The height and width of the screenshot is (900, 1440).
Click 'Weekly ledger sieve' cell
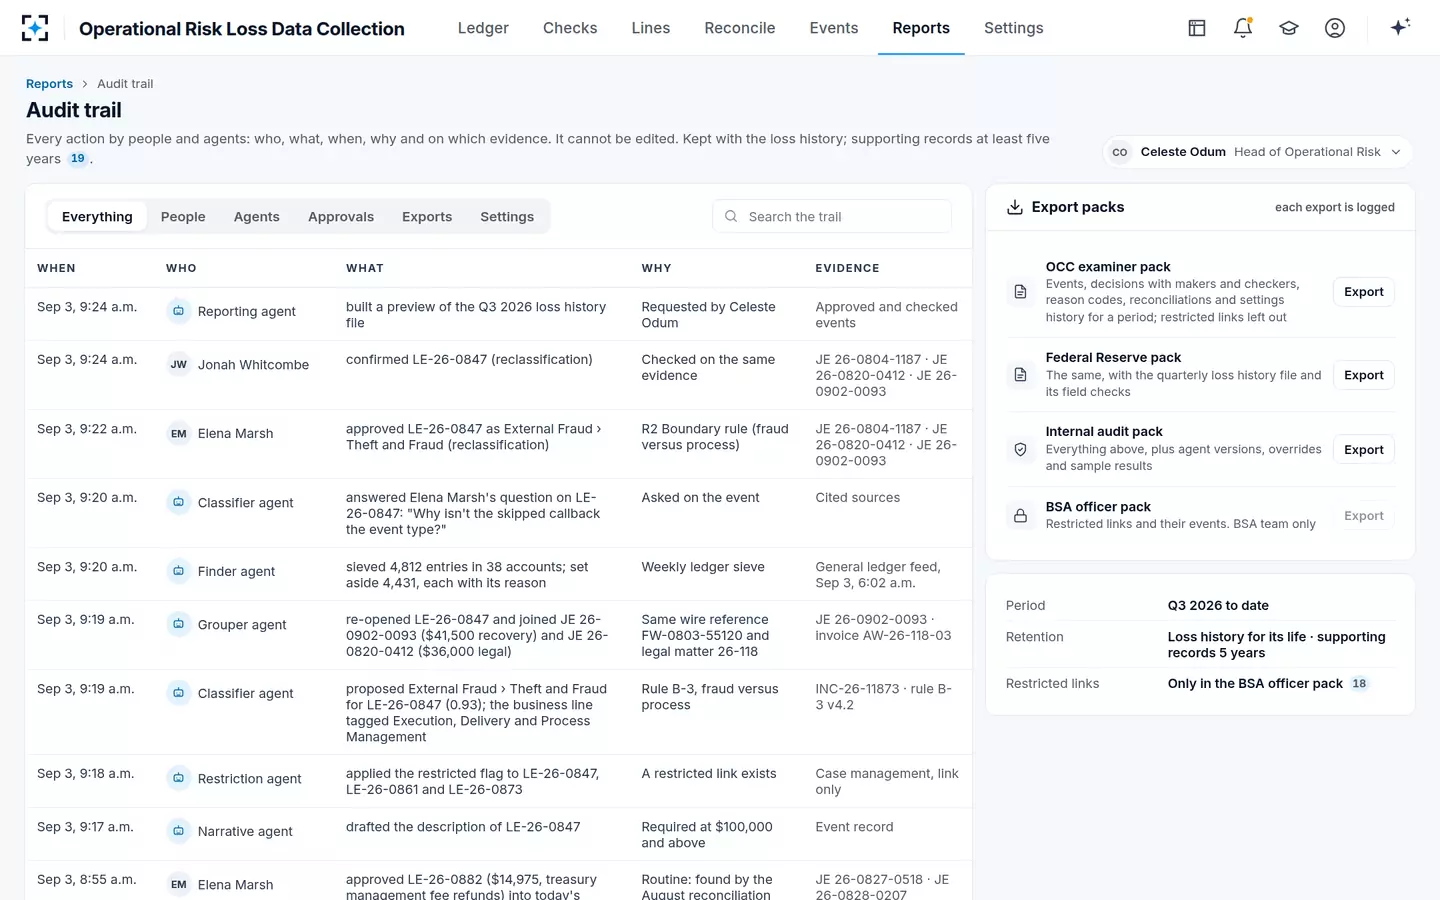click(703, 567)
